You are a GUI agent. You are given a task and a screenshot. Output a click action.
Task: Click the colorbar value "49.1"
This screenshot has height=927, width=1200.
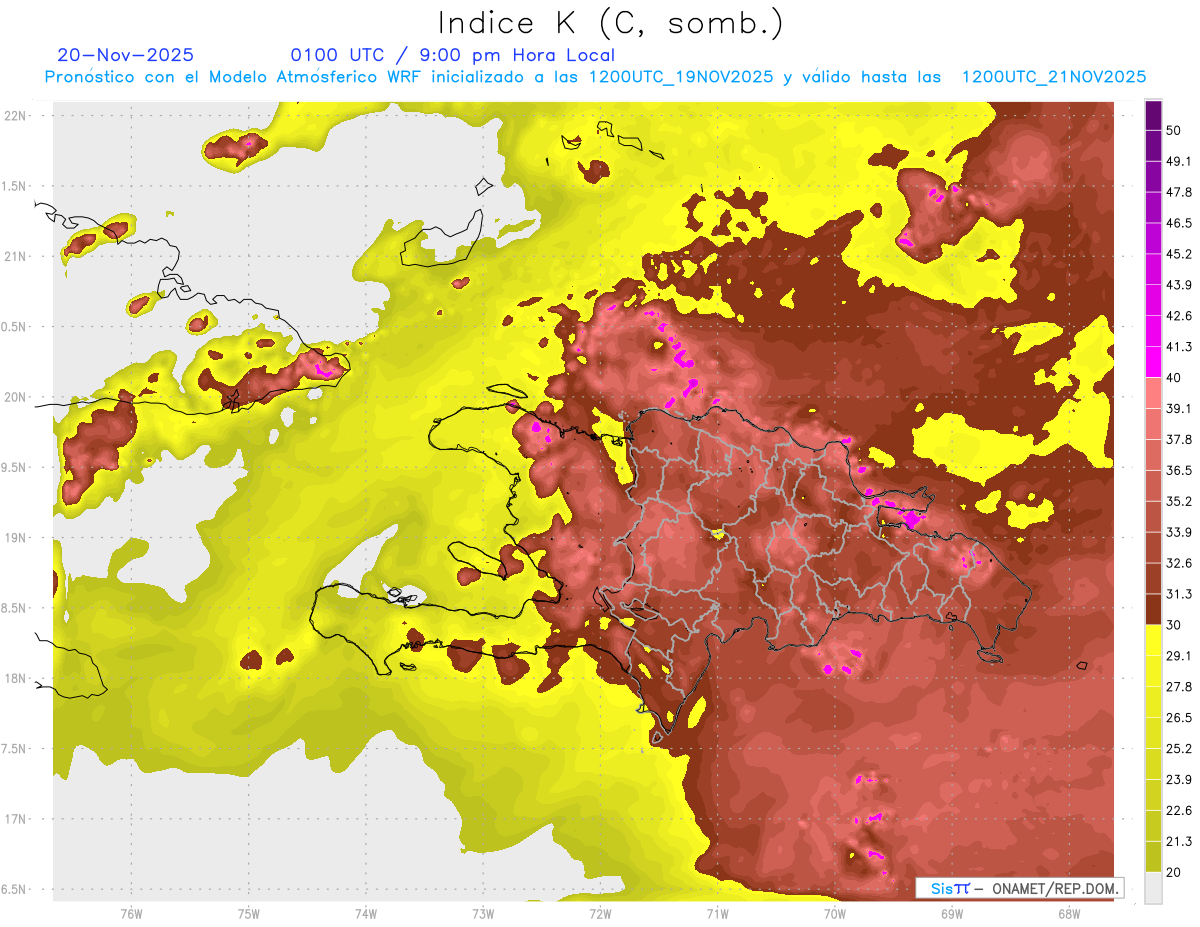click(x=1180, y=161)
